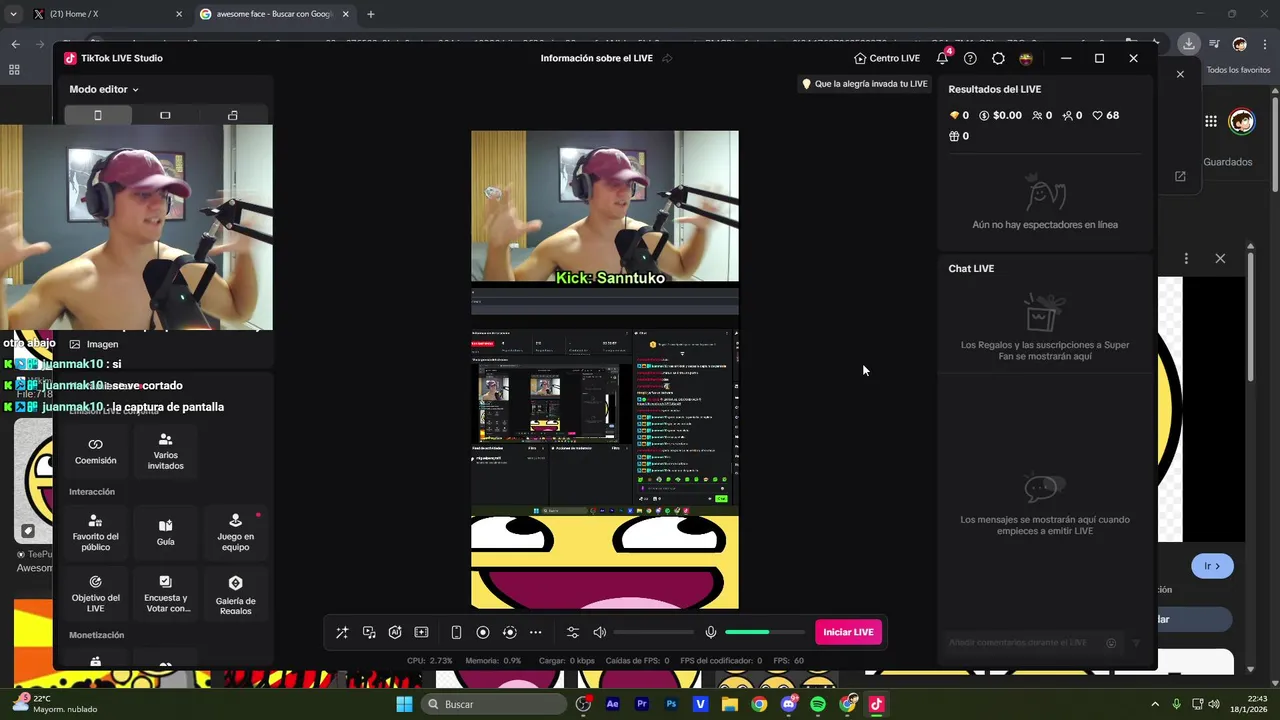Open Información sobre el LIVE
This screenshot has height=720, width=1280.
(596, 58)
